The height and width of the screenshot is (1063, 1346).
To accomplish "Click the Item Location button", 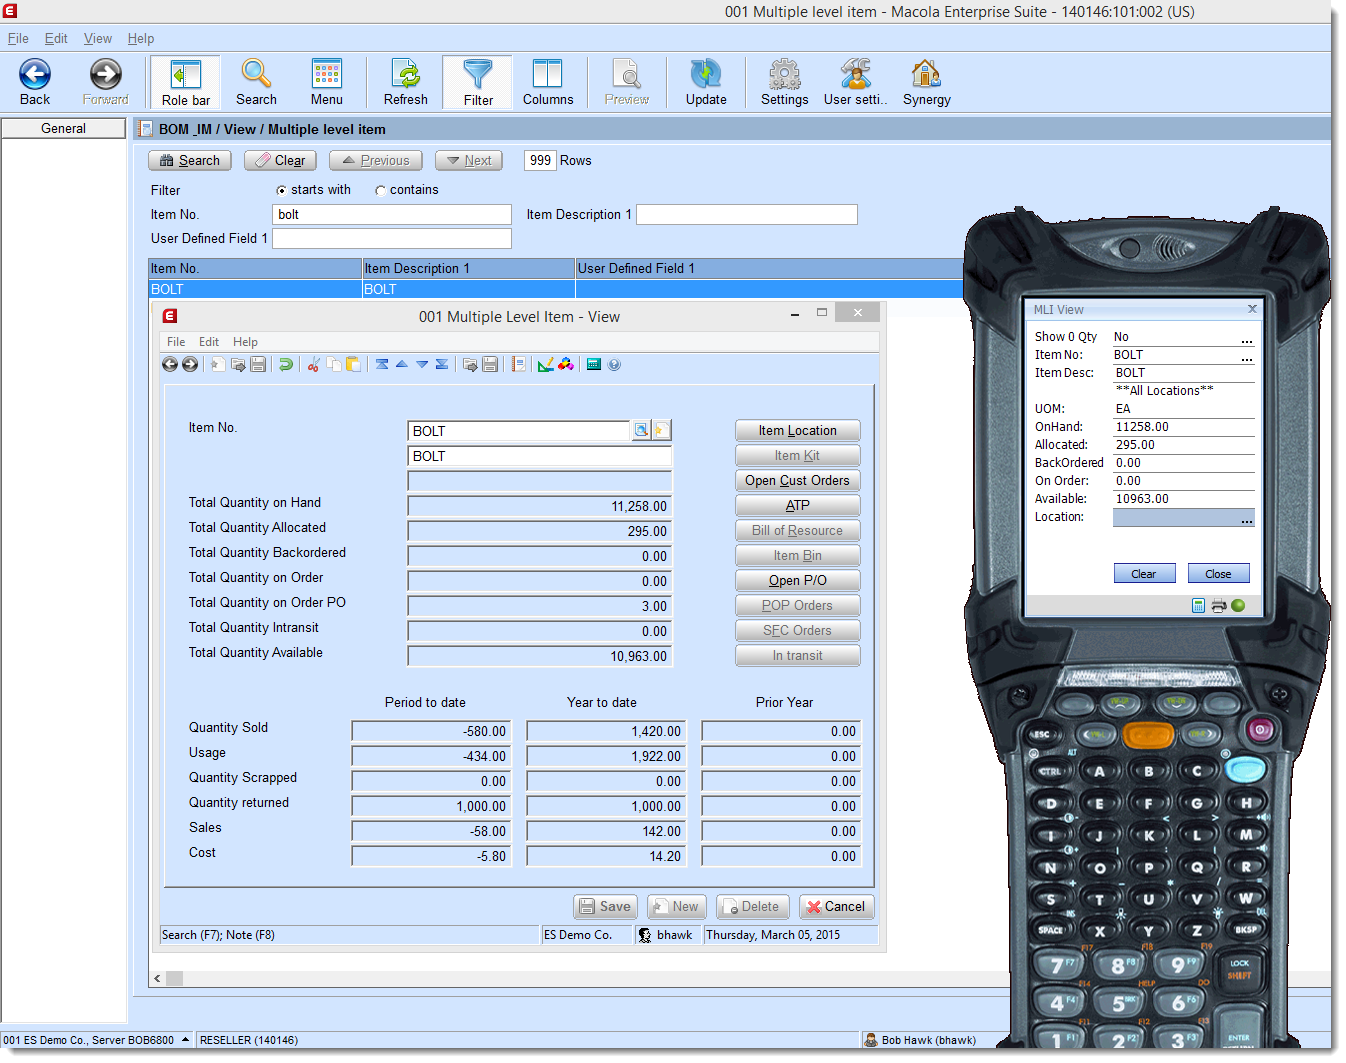I will 797,430.
